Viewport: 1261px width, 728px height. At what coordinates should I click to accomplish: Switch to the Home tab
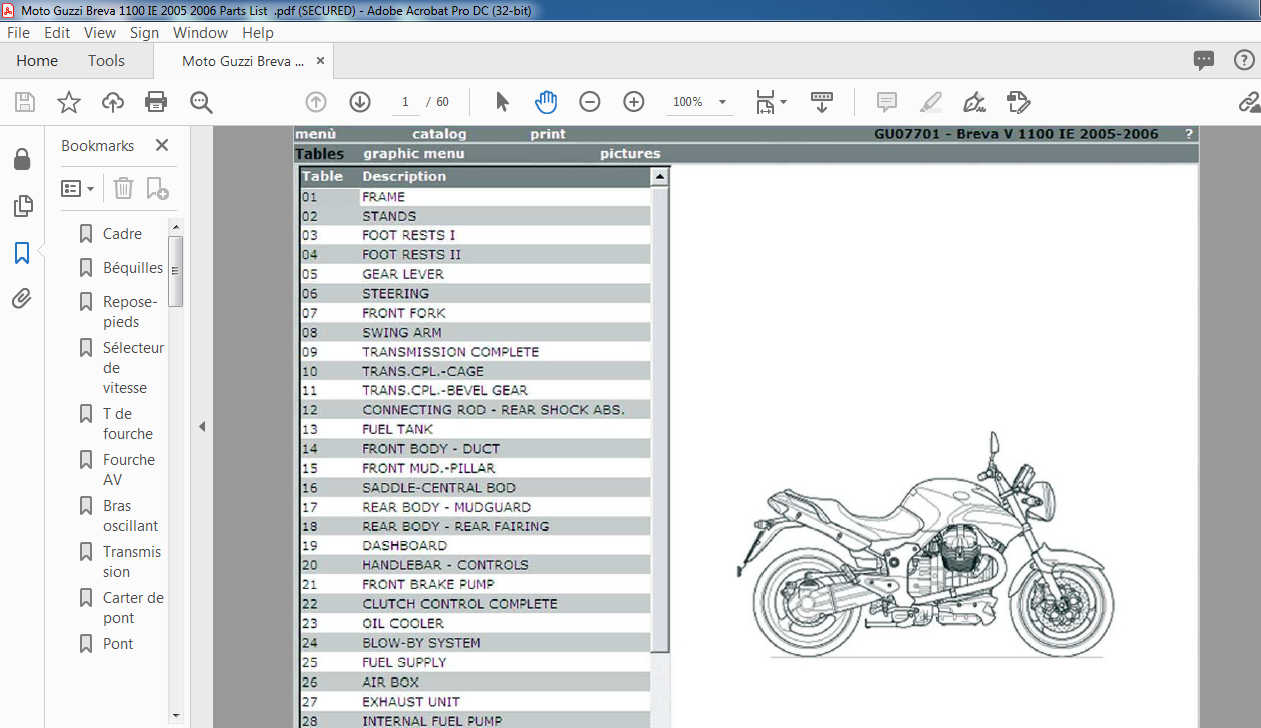[x=37, y=61]
